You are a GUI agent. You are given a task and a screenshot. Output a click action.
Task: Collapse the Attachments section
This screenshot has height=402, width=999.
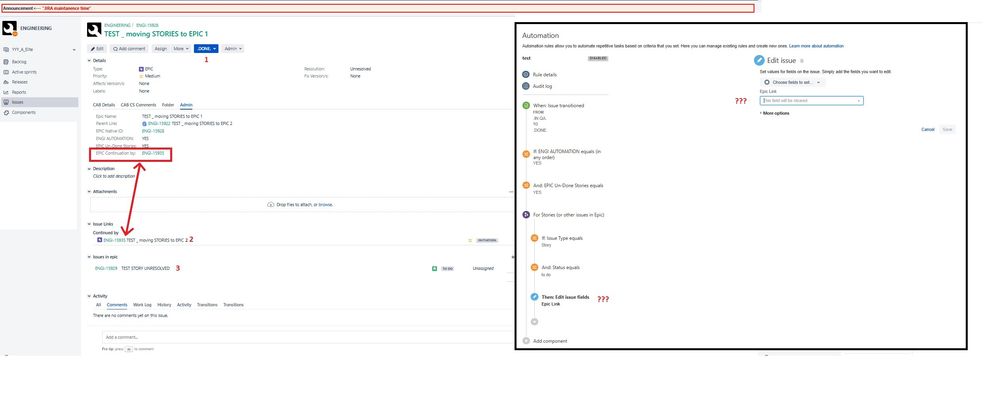tap(89, 191)
